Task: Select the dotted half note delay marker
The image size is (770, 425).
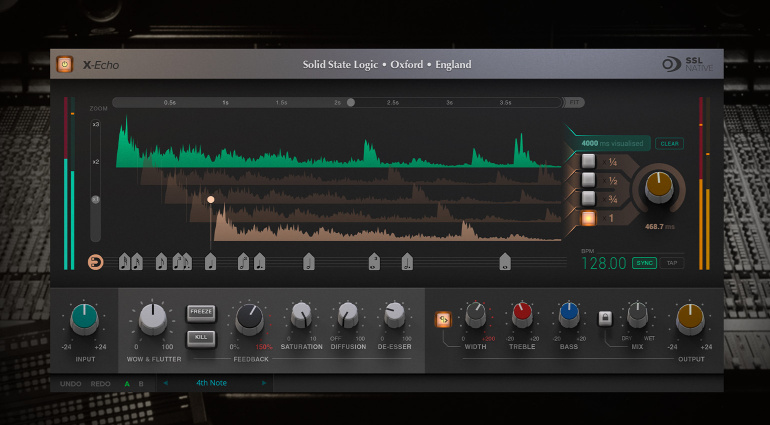Action: click(407, 262)
